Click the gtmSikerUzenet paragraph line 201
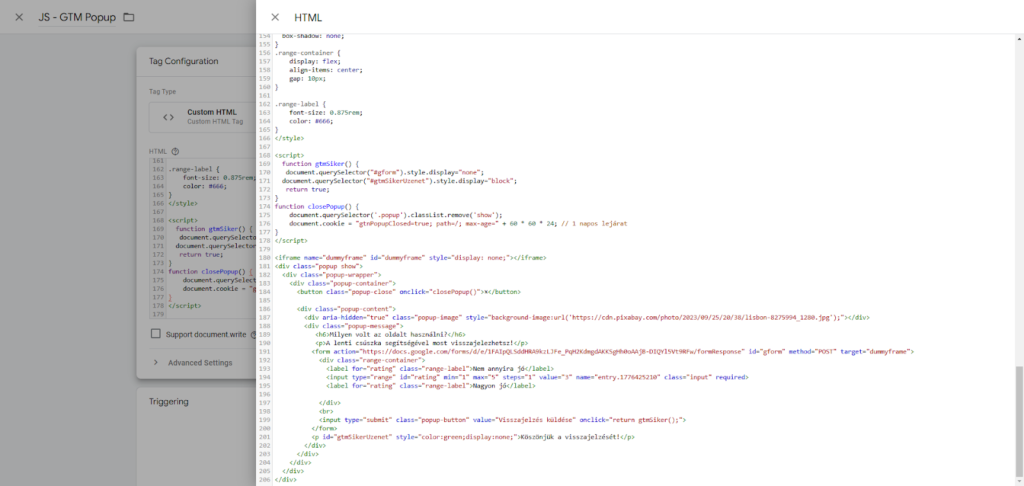 (473, 437)
